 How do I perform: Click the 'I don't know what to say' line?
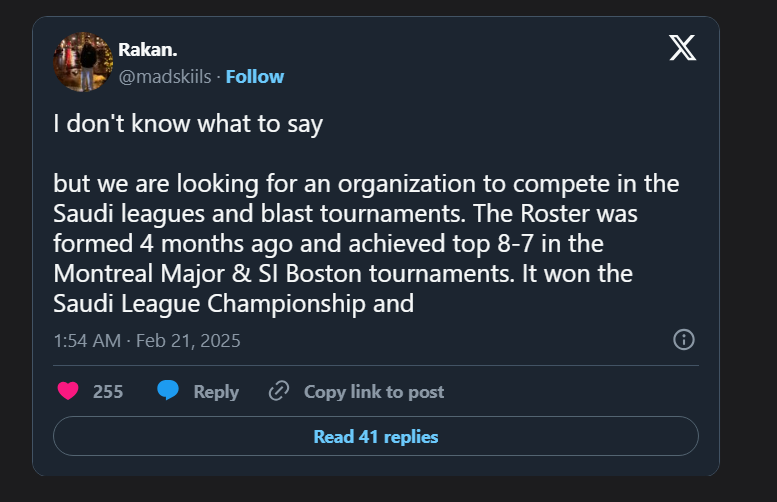pyautogui.click(x=188, y=126)
